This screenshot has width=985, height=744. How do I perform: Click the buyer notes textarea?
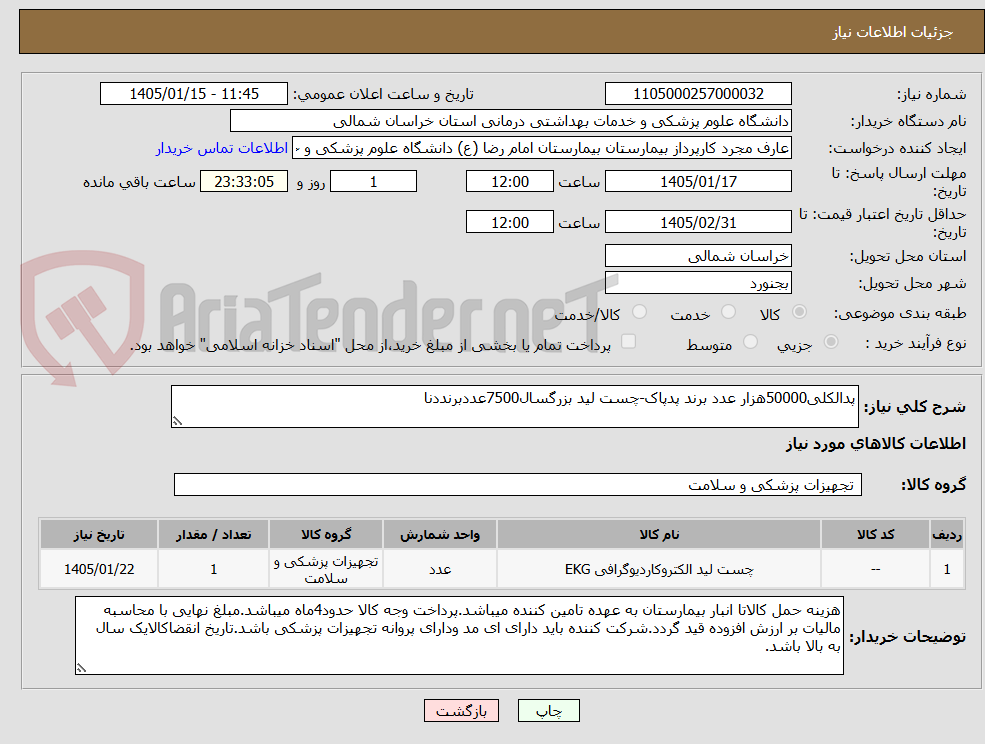pos(459,636)
